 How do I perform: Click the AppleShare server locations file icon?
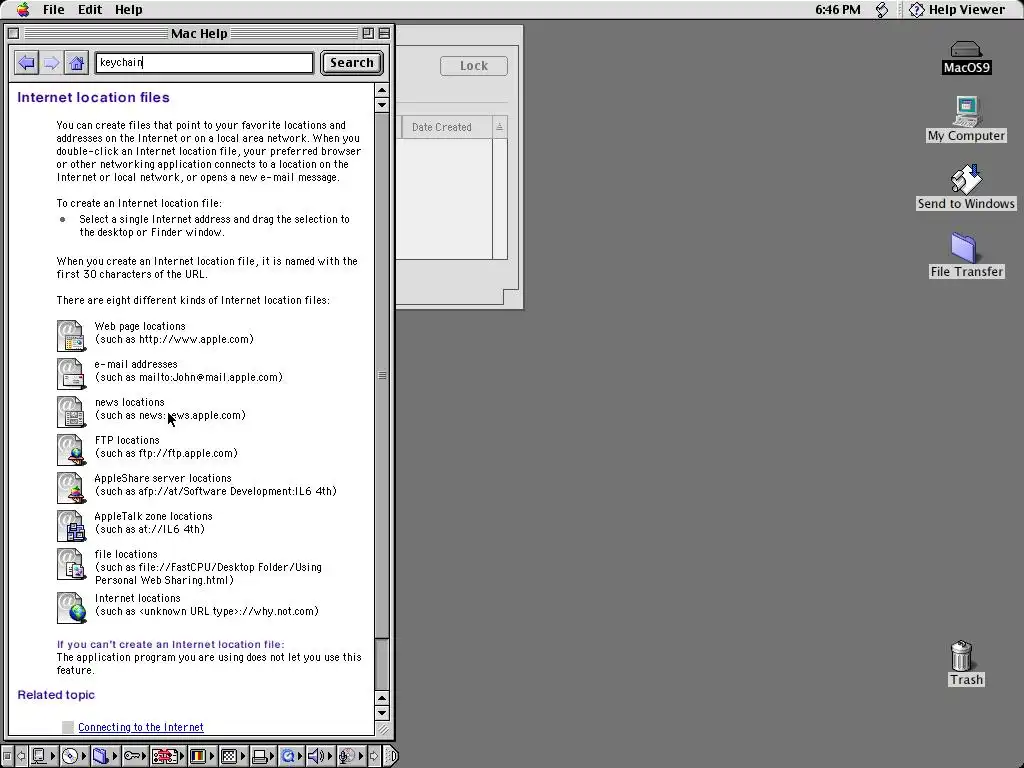(71, 487)
